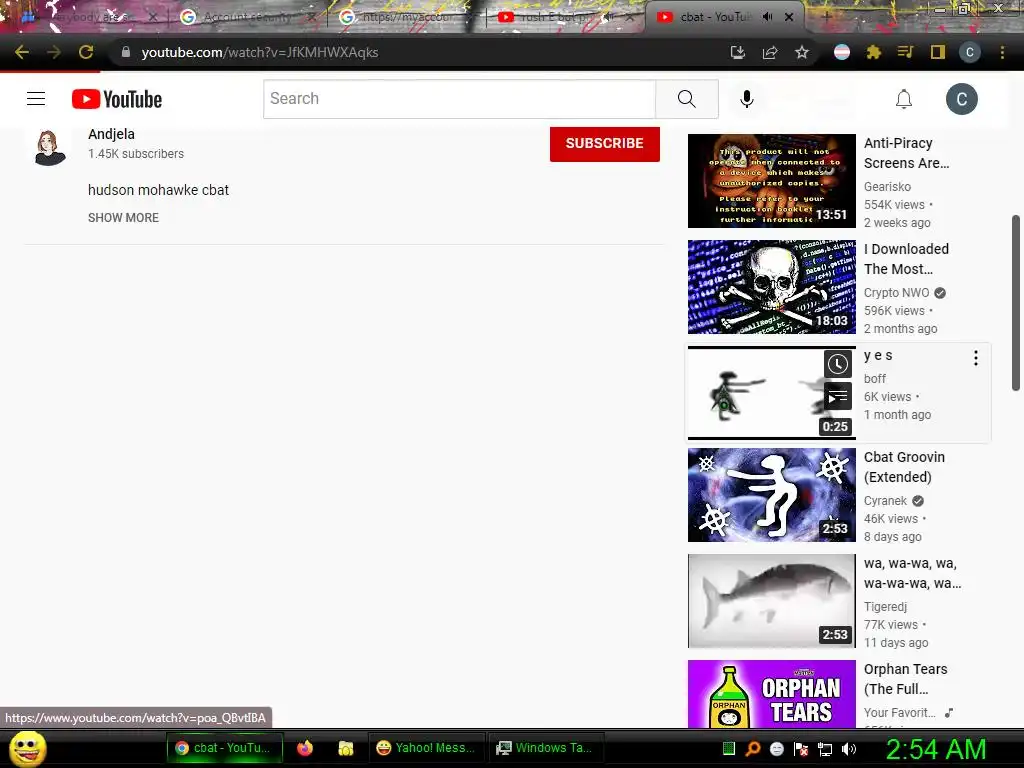Open the Windows Task Manager taskbar button
Image resolution: width=1024 pixels, height=768 pixels.
coord(545,748)
